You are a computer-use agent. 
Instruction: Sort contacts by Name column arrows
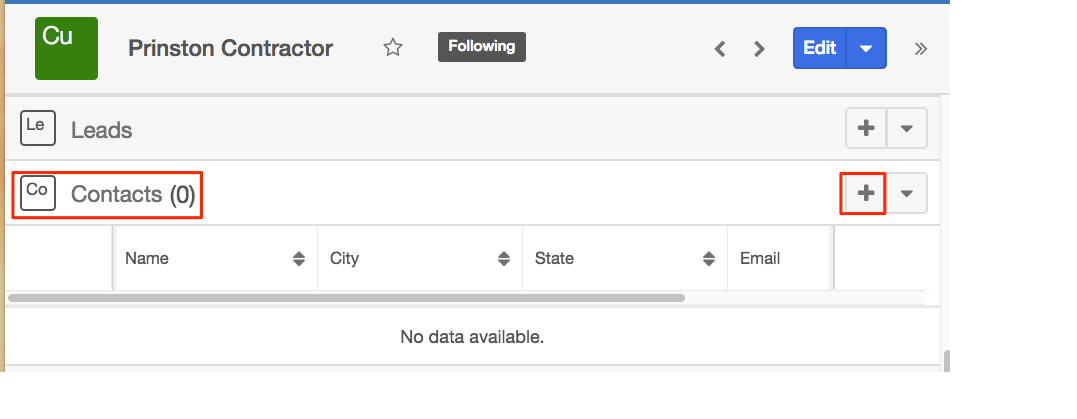pyautogui.click(x=299, y=259)
